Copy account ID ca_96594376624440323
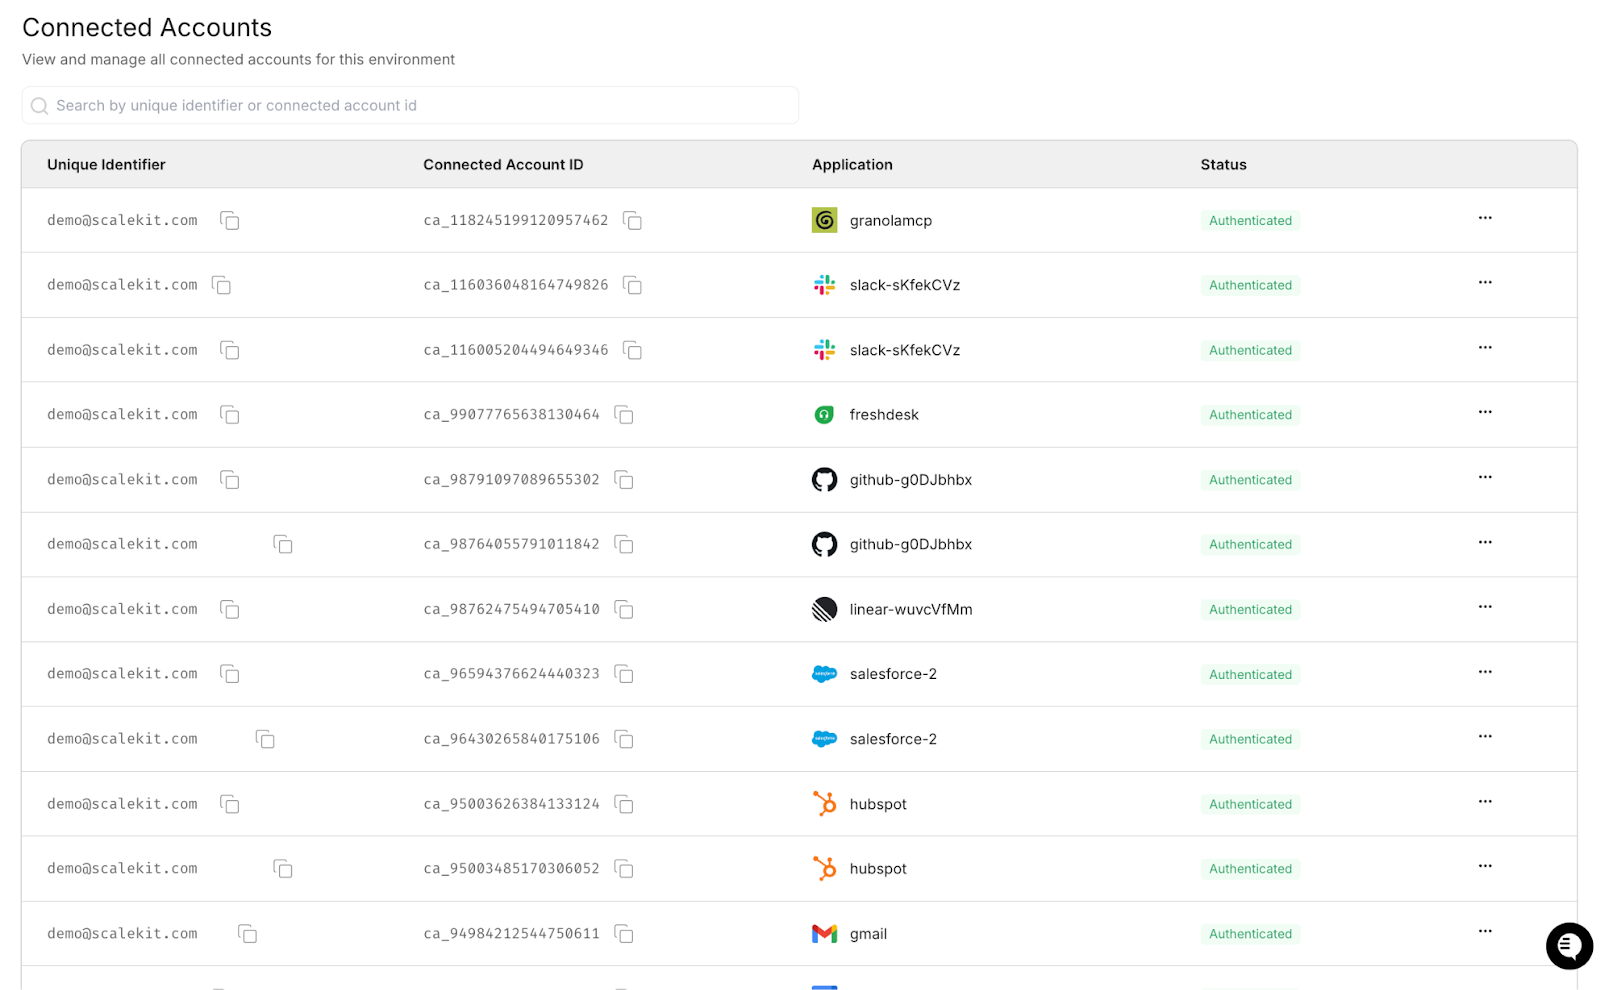 [x=624, y=674]
